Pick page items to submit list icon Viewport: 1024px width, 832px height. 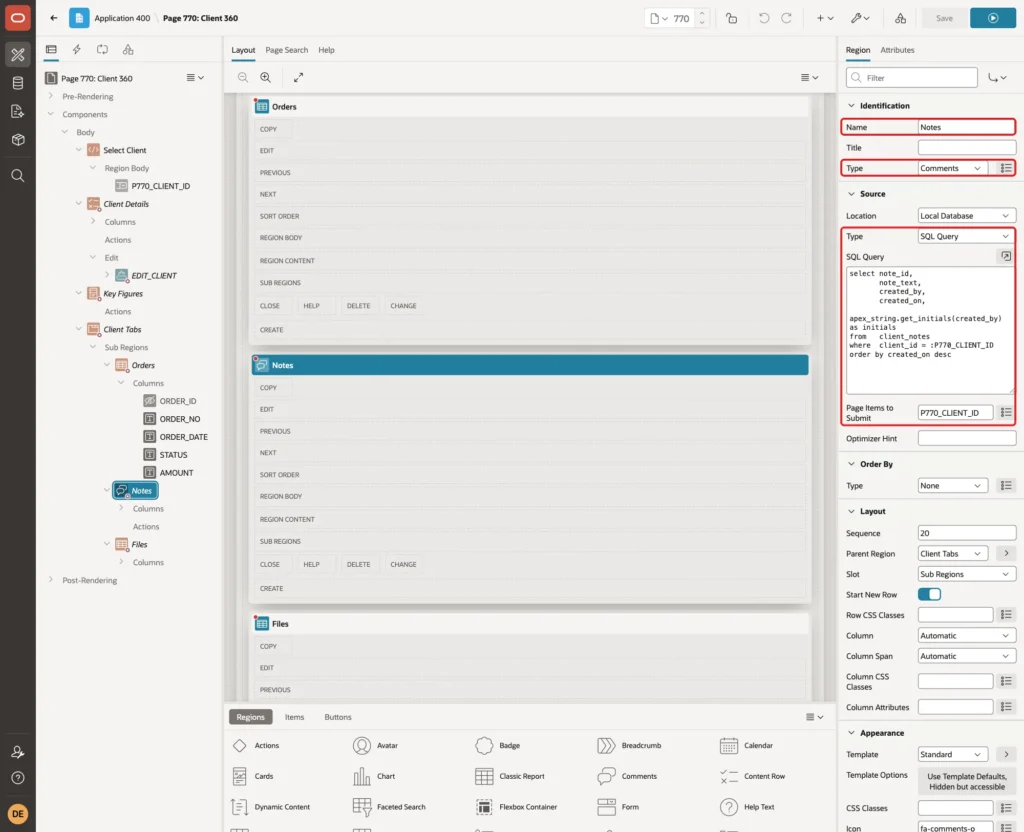[x=1006, y=413]
